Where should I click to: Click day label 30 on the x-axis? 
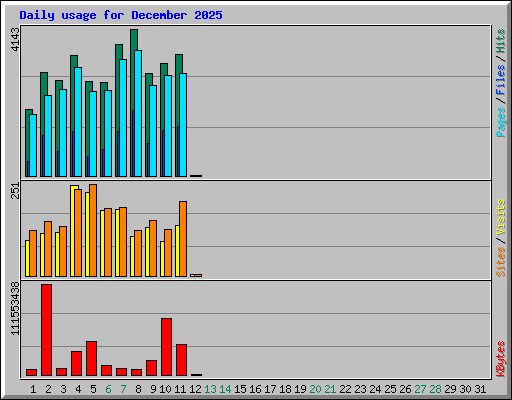(x=465, y=389)
